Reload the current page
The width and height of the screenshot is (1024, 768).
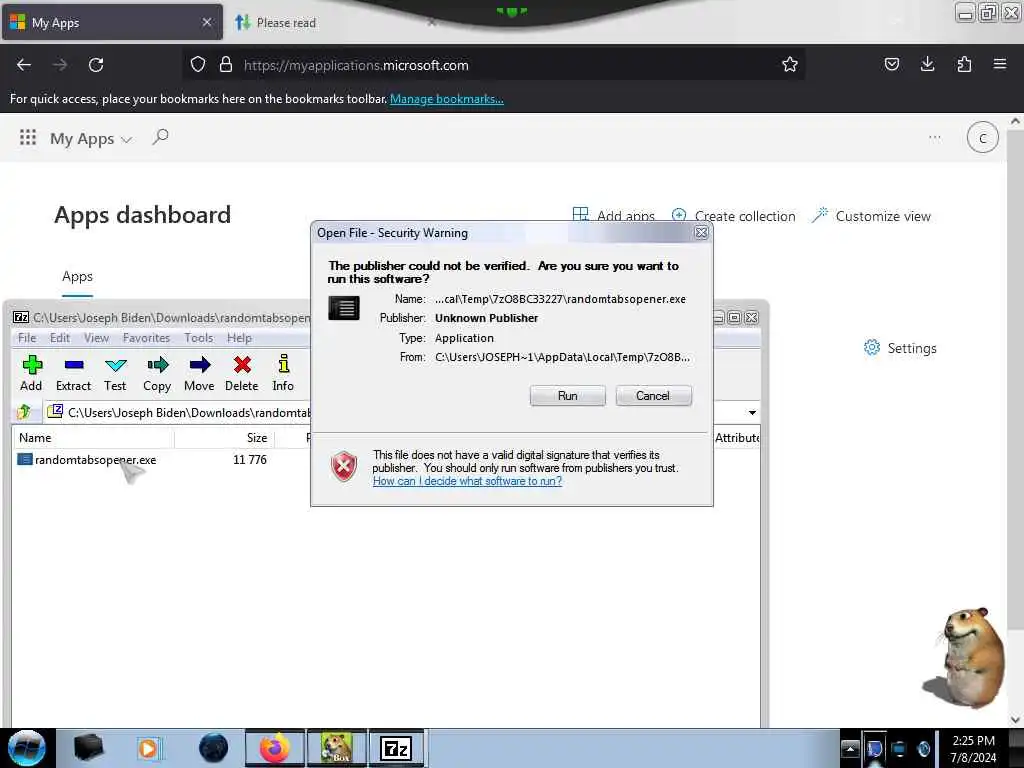96,65
